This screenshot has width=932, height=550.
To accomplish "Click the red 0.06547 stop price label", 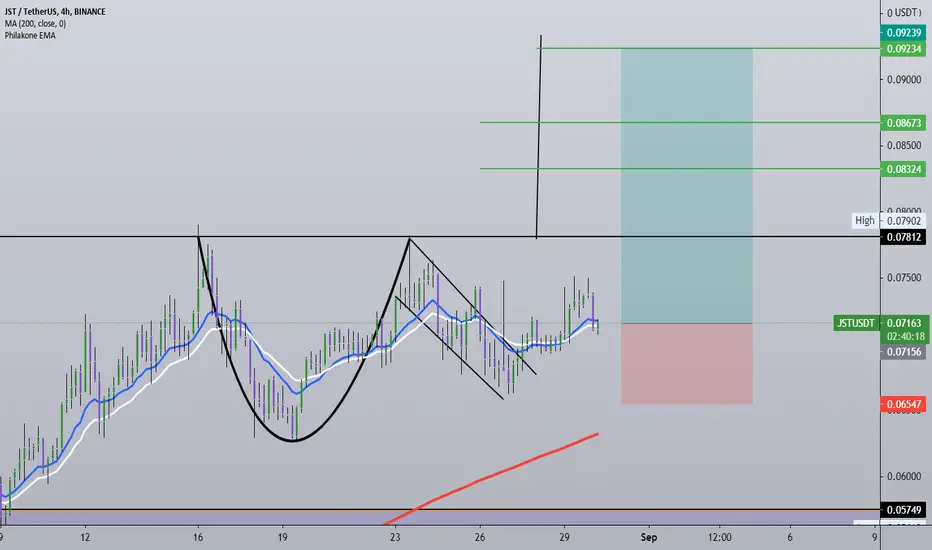I will pyautogui.click(x=903, y=405).
